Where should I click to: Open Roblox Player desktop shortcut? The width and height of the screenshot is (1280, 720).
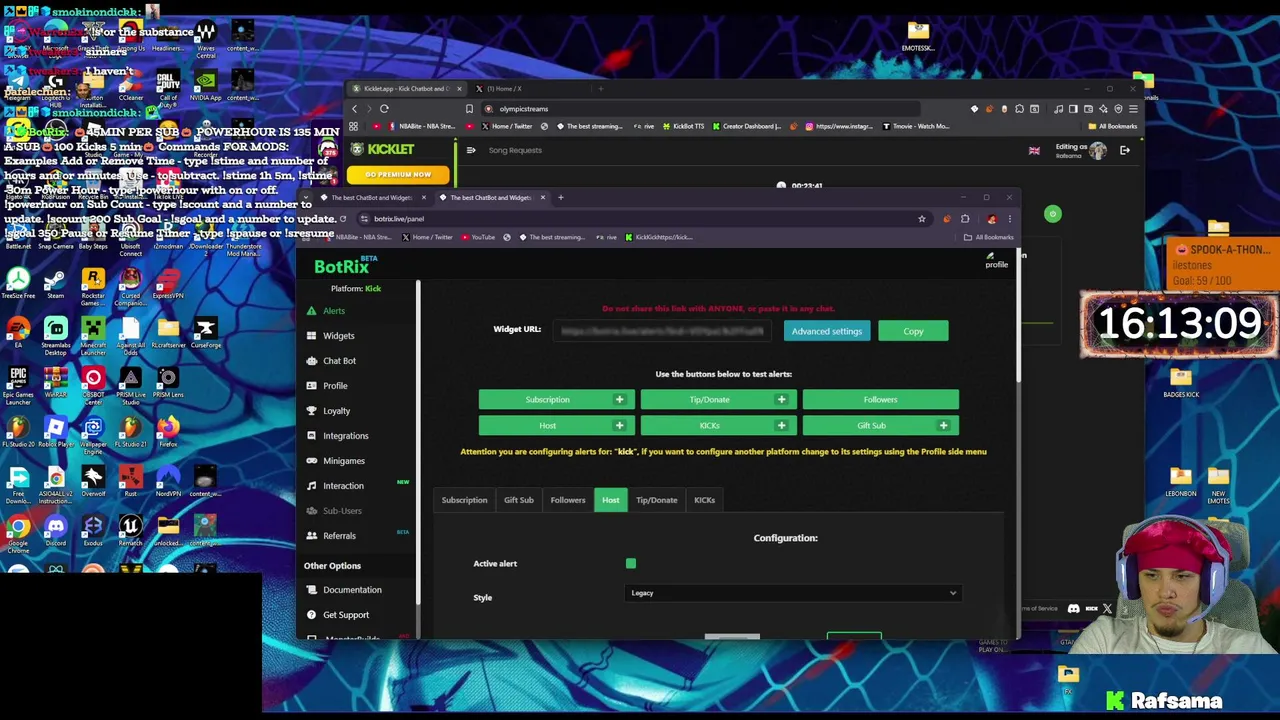pyautogui.click(x=55, y=433)
